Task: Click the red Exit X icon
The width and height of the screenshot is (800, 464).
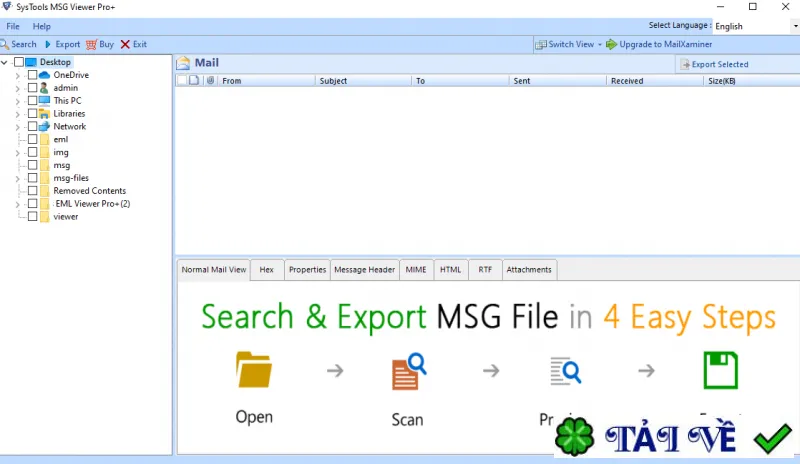Action: tap(125, 44)
